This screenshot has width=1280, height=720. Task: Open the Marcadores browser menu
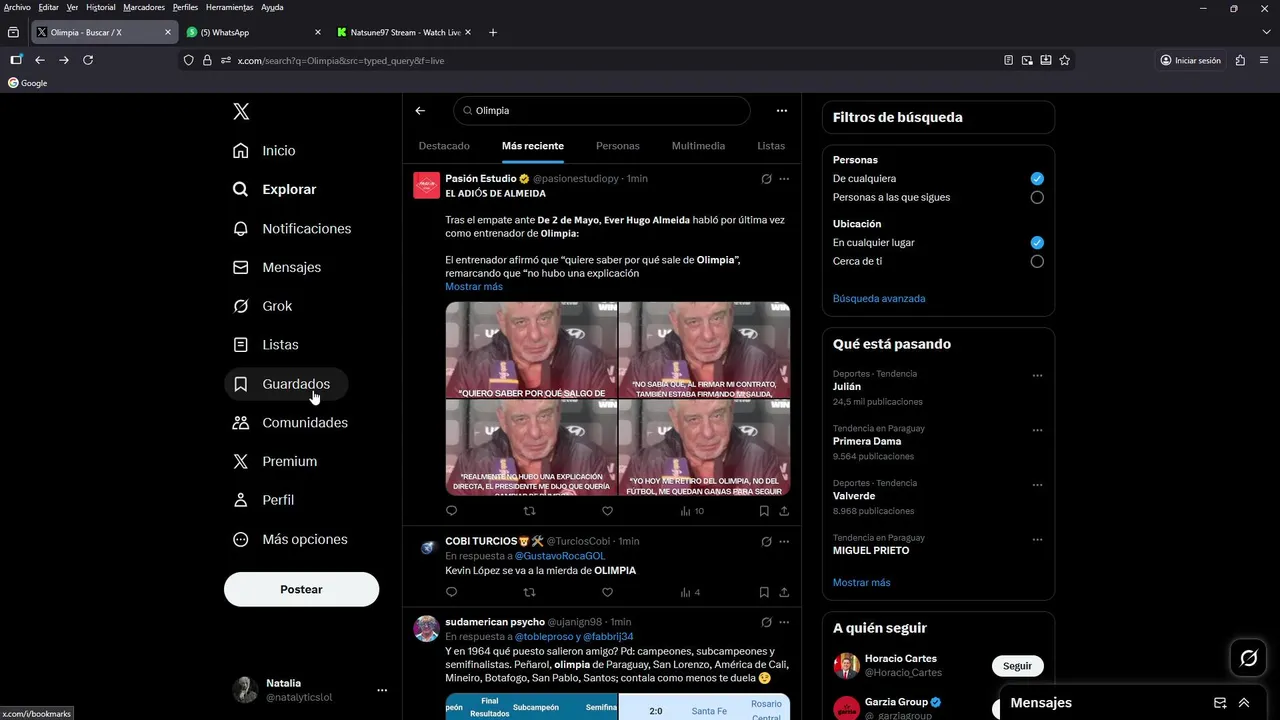pos(144,7)
